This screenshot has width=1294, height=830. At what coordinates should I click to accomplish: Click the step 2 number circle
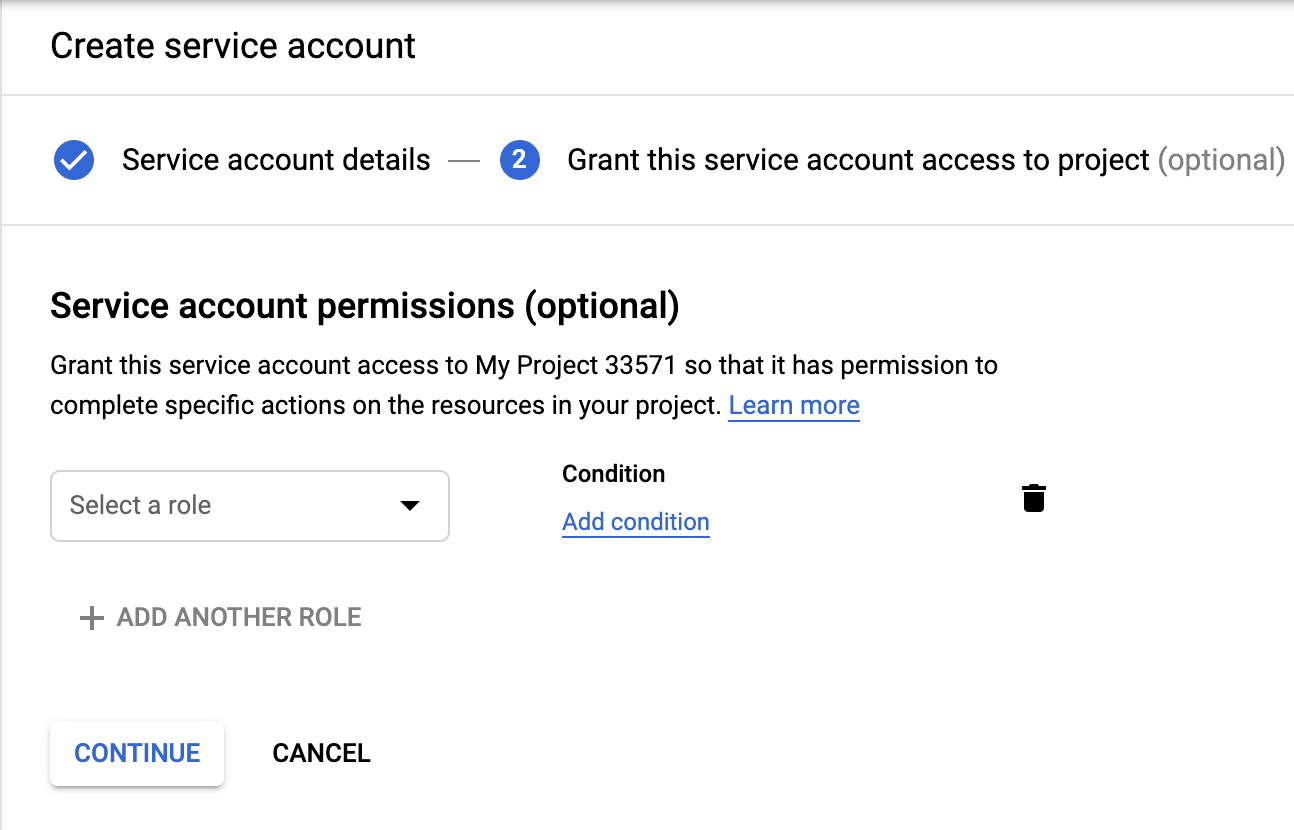tap(520, 160)
